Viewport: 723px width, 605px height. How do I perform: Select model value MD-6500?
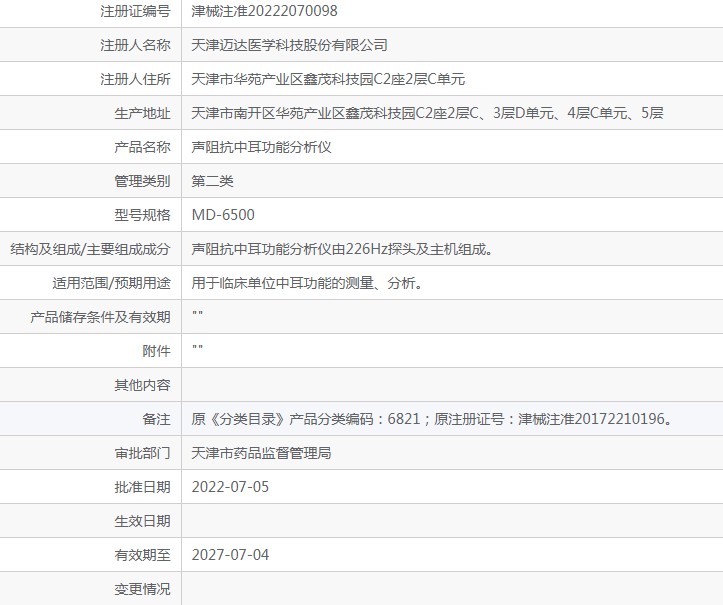point(223,215)
